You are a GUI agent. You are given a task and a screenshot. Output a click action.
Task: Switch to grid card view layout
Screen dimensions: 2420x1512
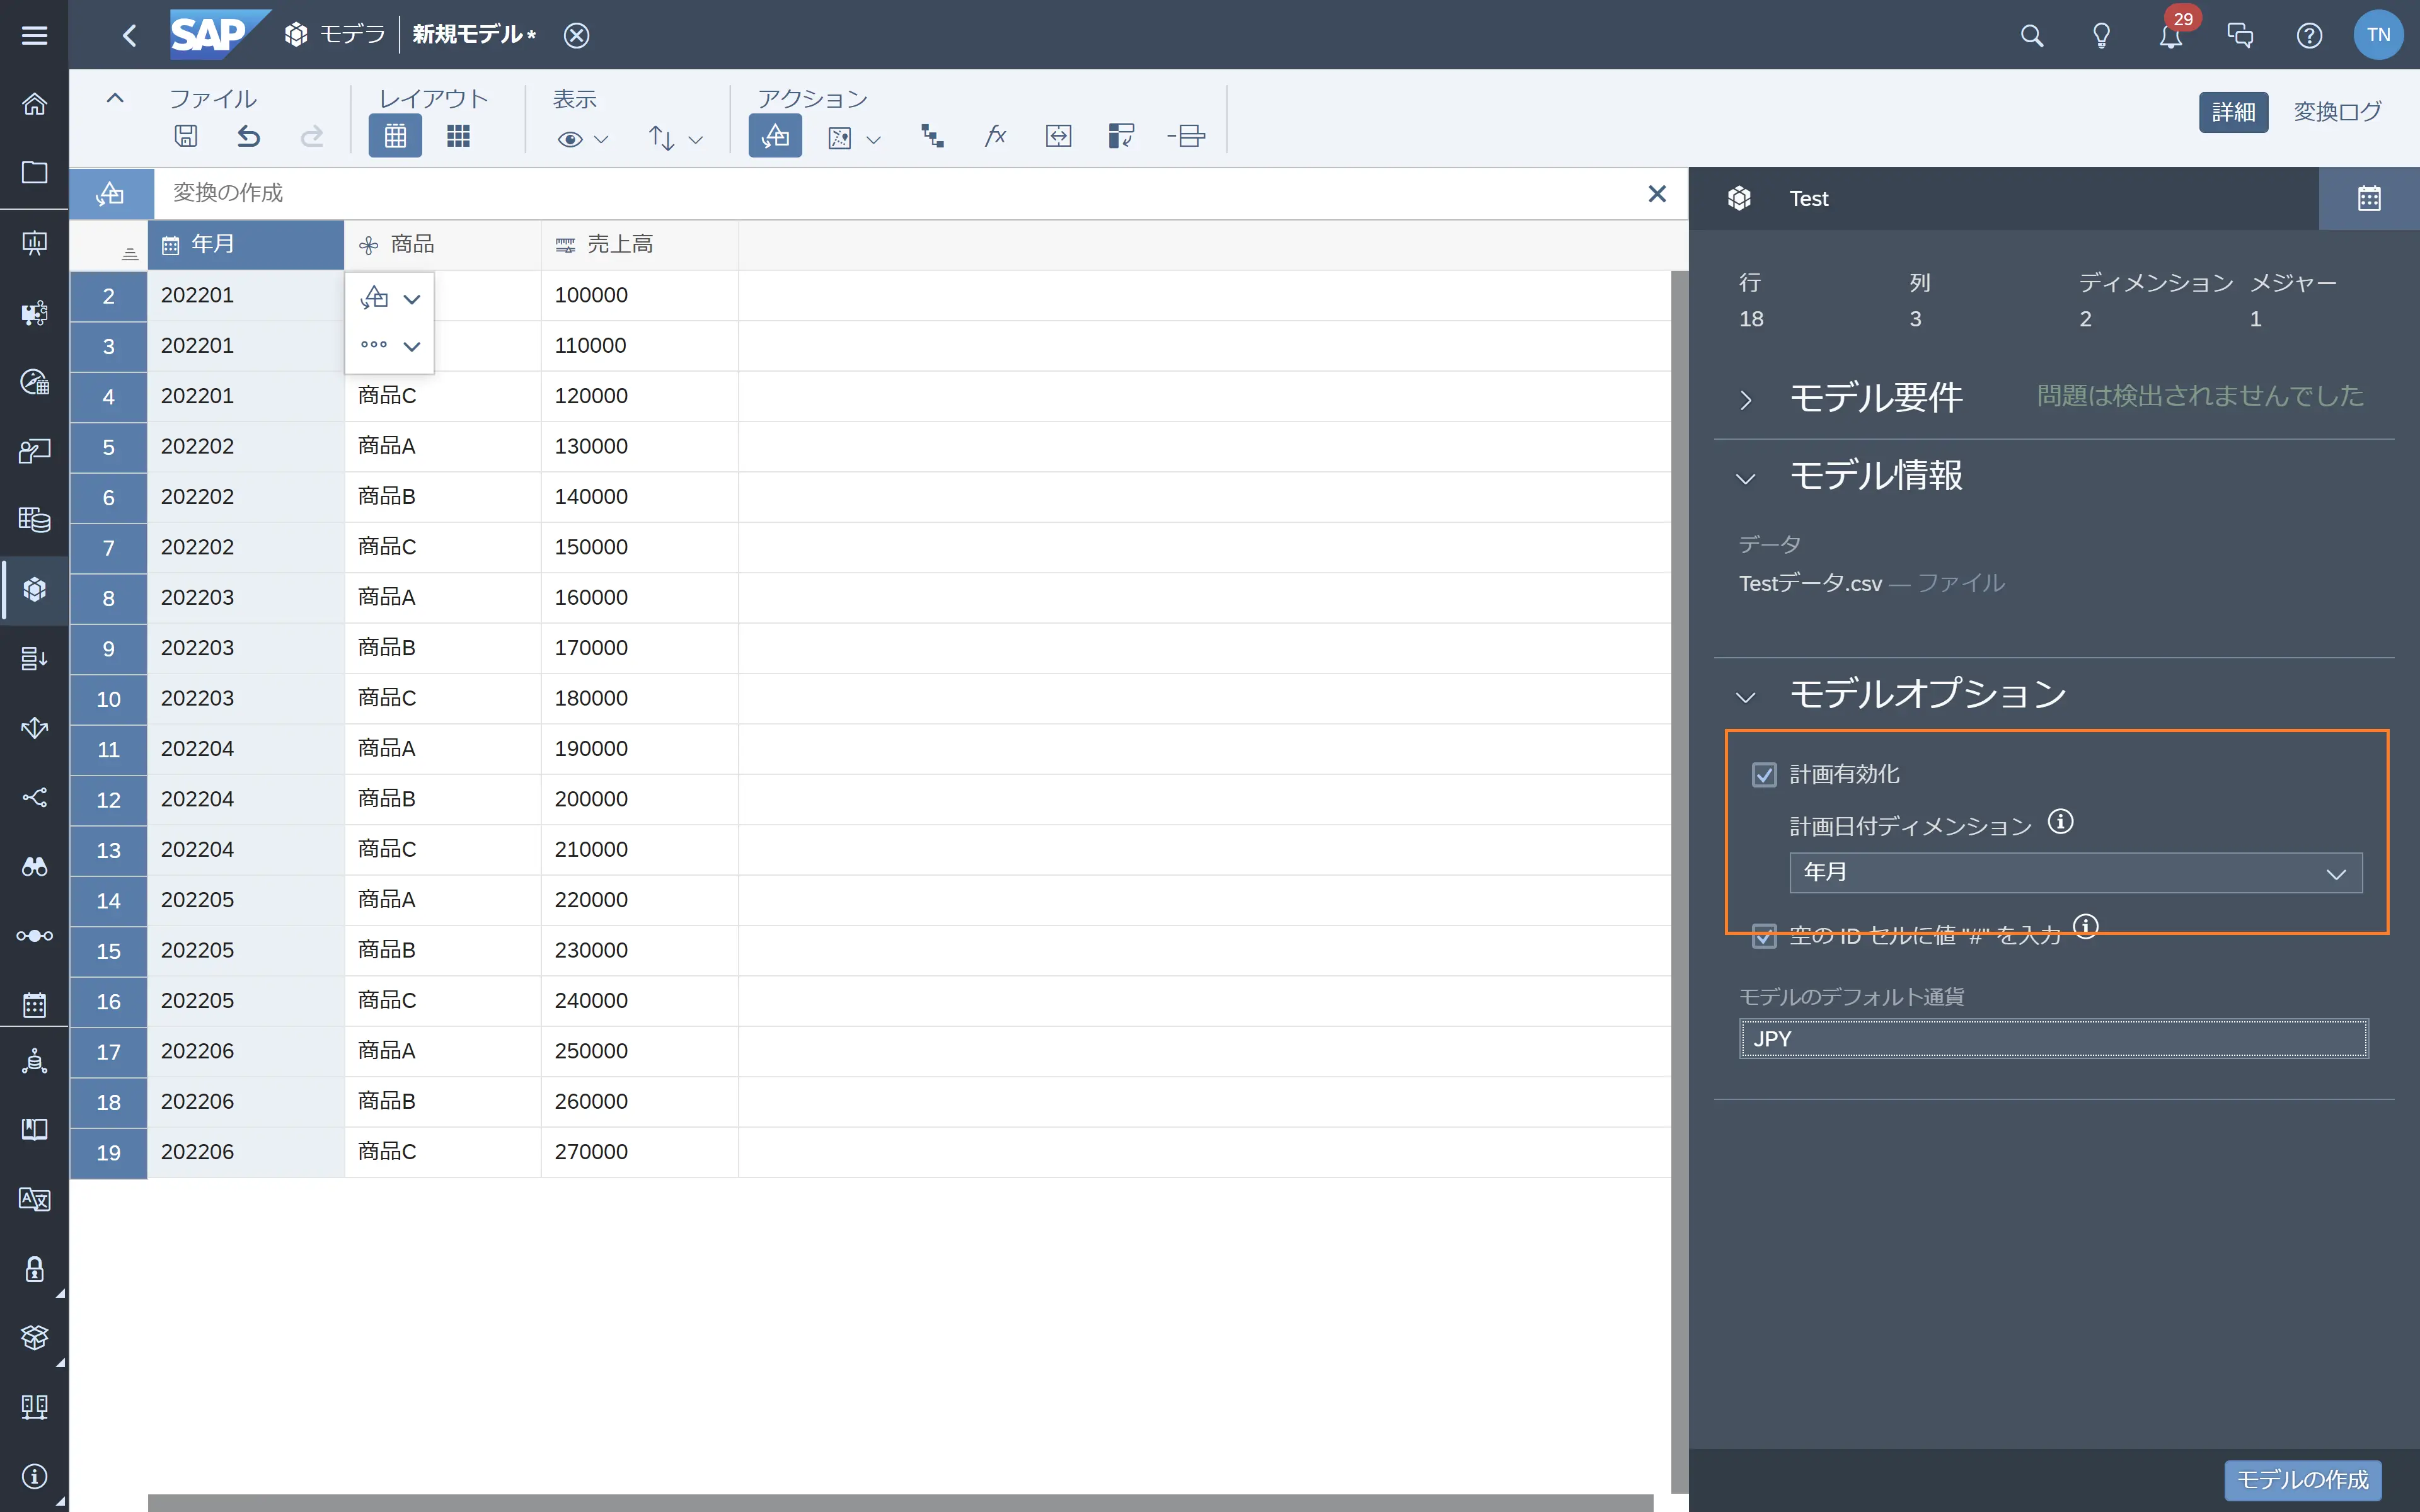(x=458, y=136)
